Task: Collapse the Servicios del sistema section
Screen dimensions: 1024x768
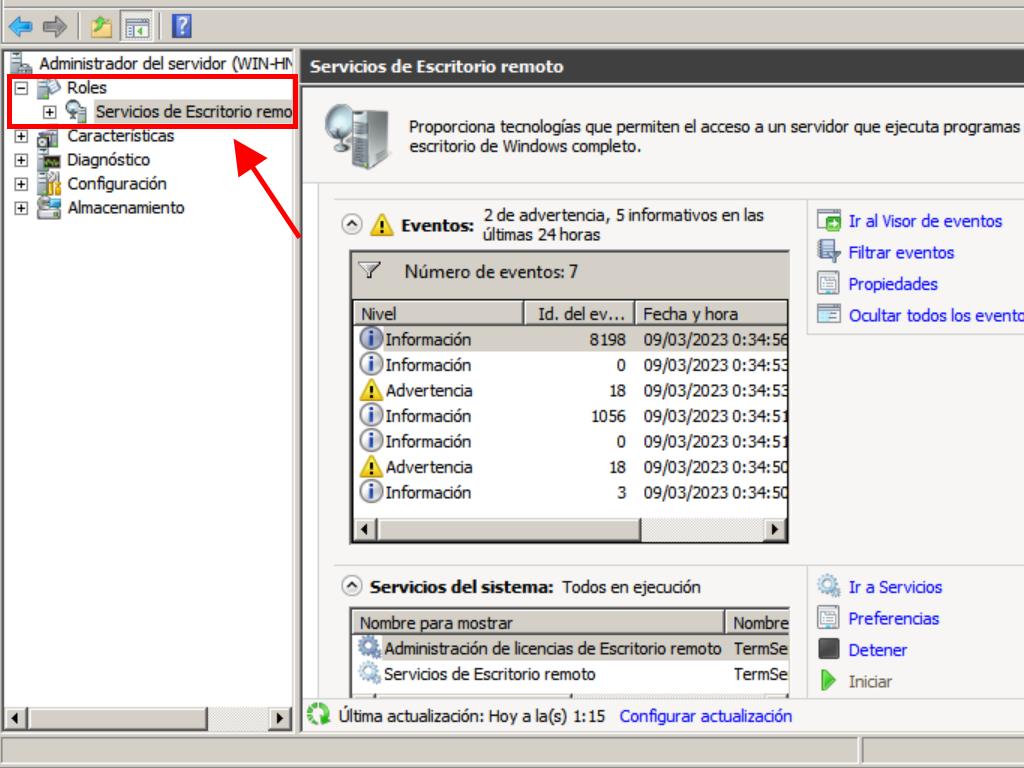Action: point(350,587)
